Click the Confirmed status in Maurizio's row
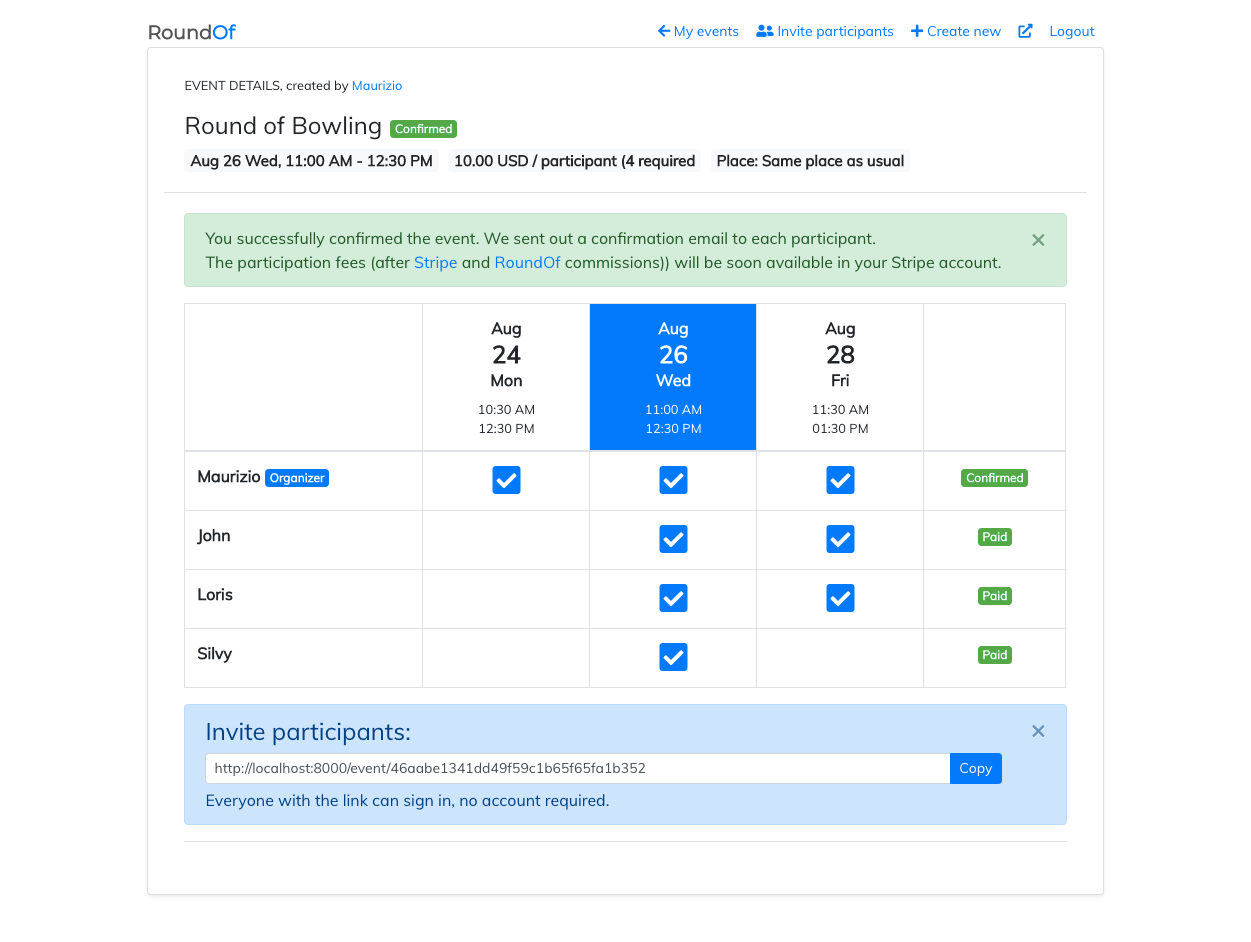 click(994, 478)
